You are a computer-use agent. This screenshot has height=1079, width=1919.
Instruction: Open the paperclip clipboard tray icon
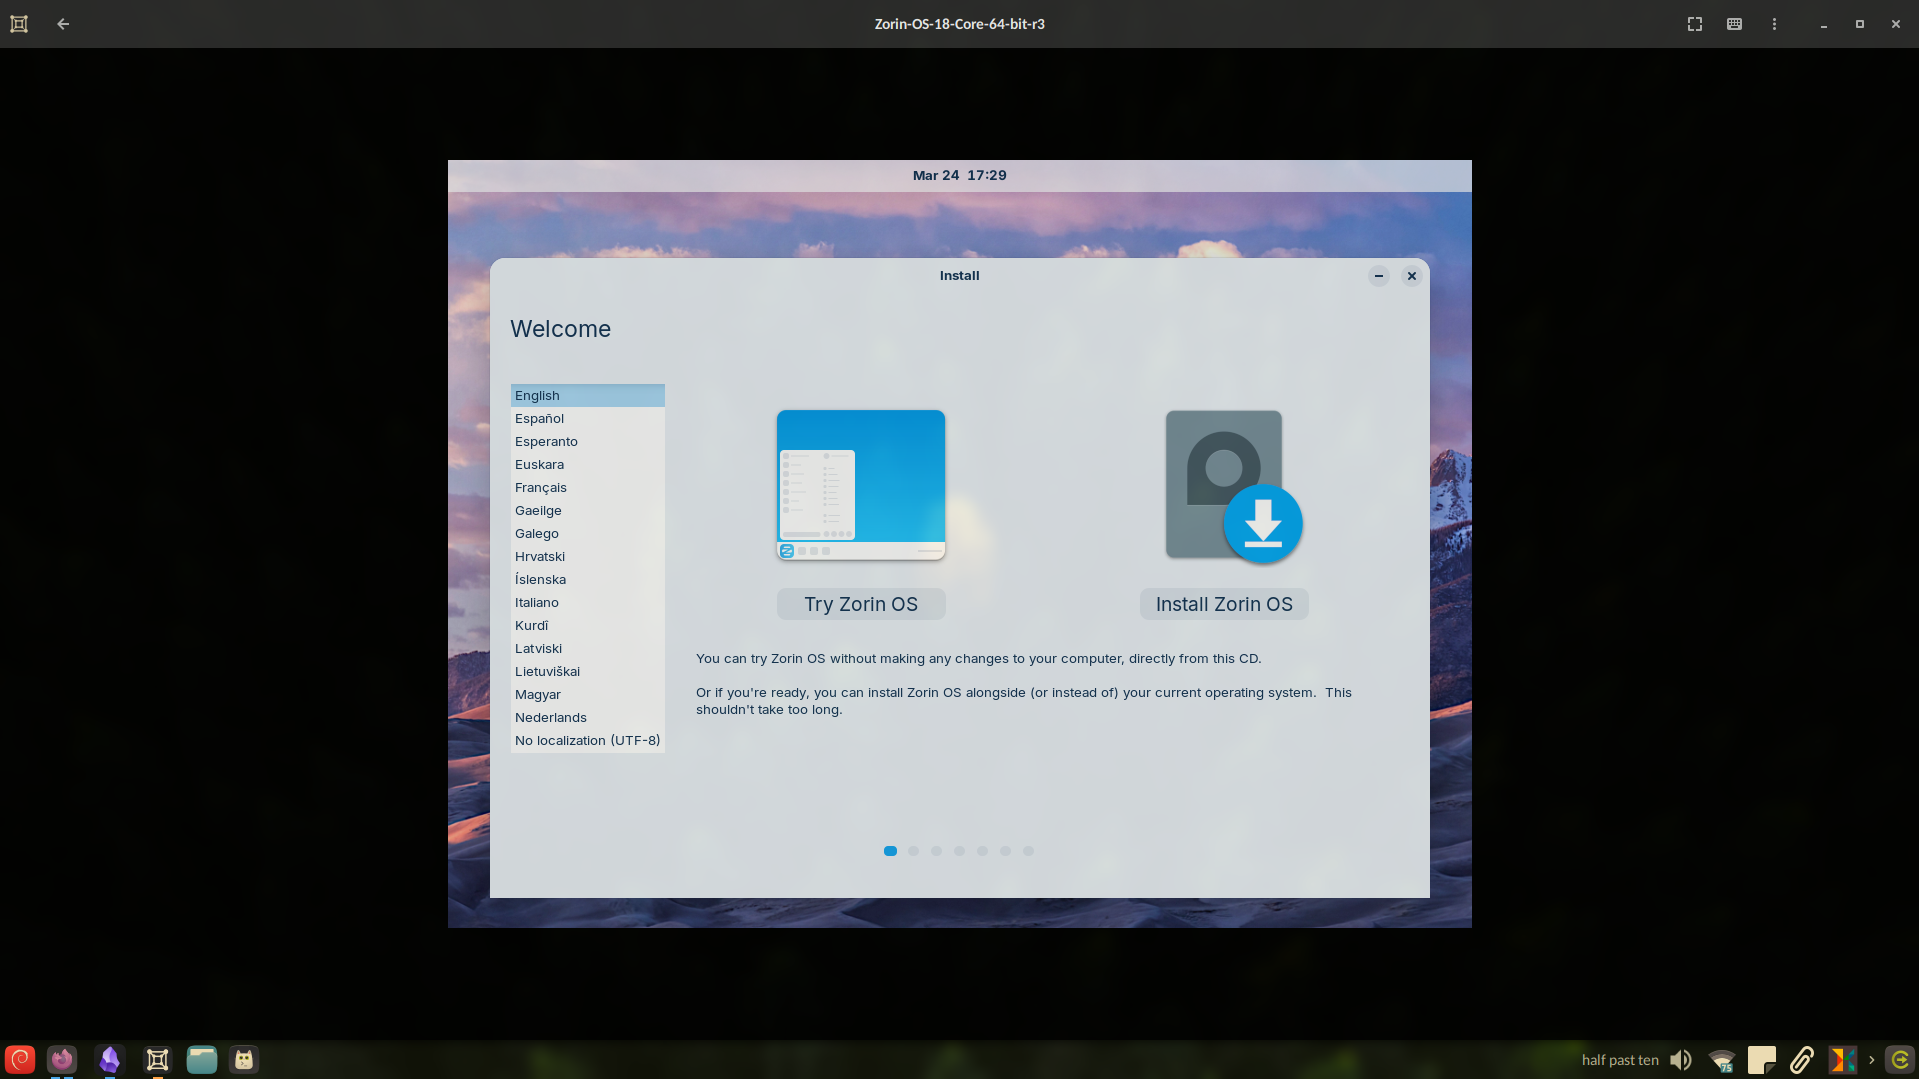point(1802,1060)
